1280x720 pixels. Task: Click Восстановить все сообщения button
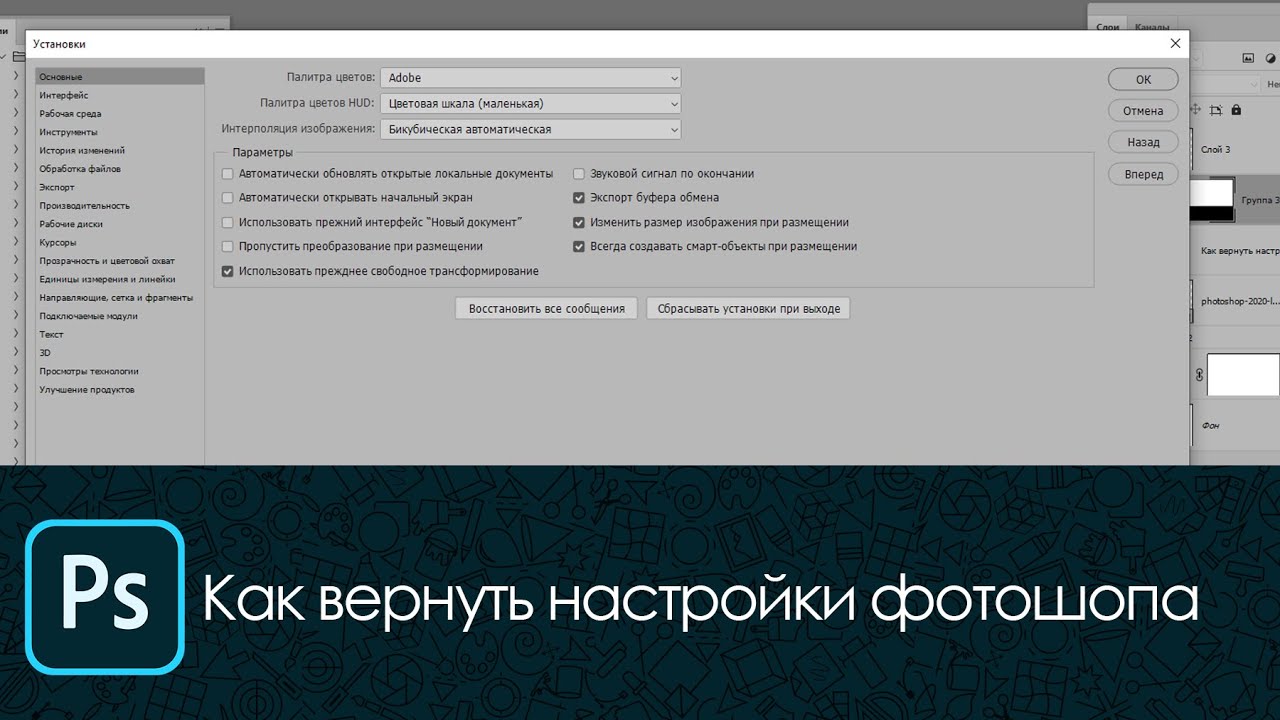click(x=547, y=309)
